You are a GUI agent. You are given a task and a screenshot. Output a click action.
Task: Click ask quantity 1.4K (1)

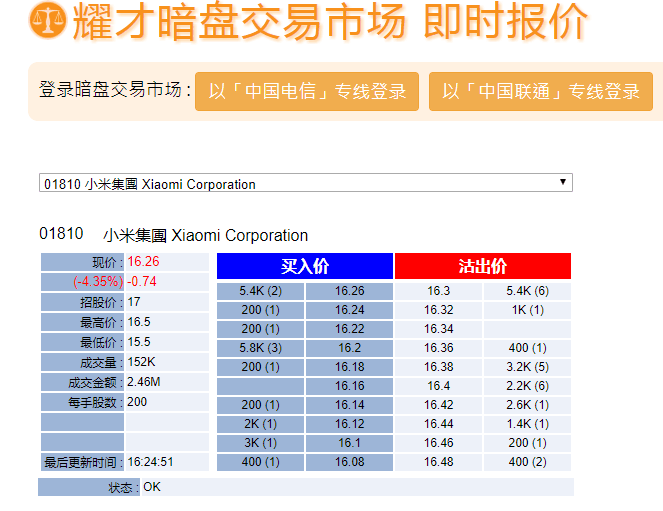pos(528,424)
